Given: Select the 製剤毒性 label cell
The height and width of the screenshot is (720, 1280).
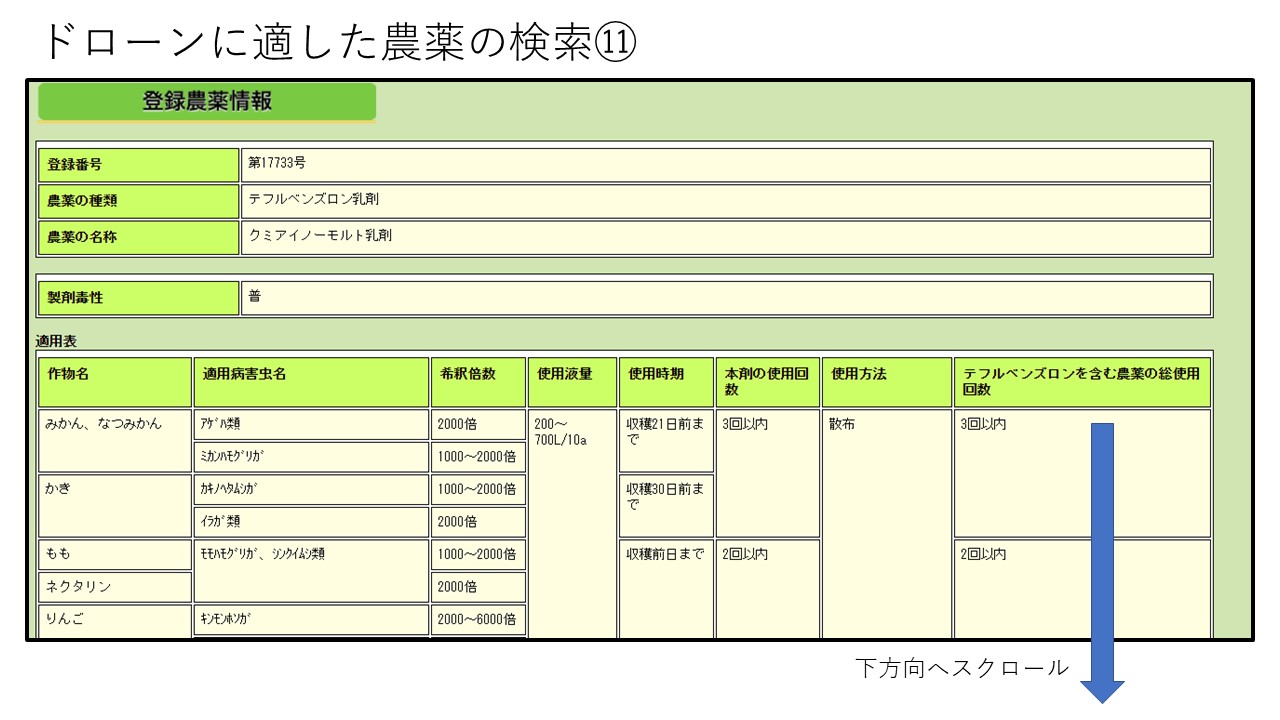Looking at the screenshot, I should point(138,298).
